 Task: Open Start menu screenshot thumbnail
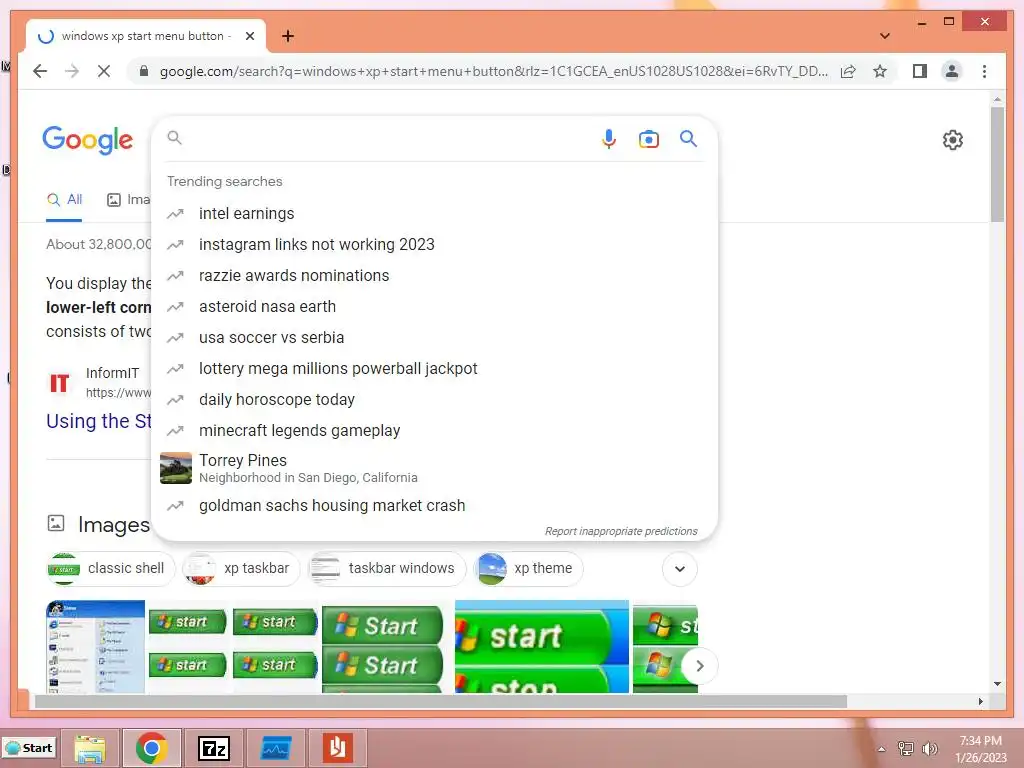(95, 647)
